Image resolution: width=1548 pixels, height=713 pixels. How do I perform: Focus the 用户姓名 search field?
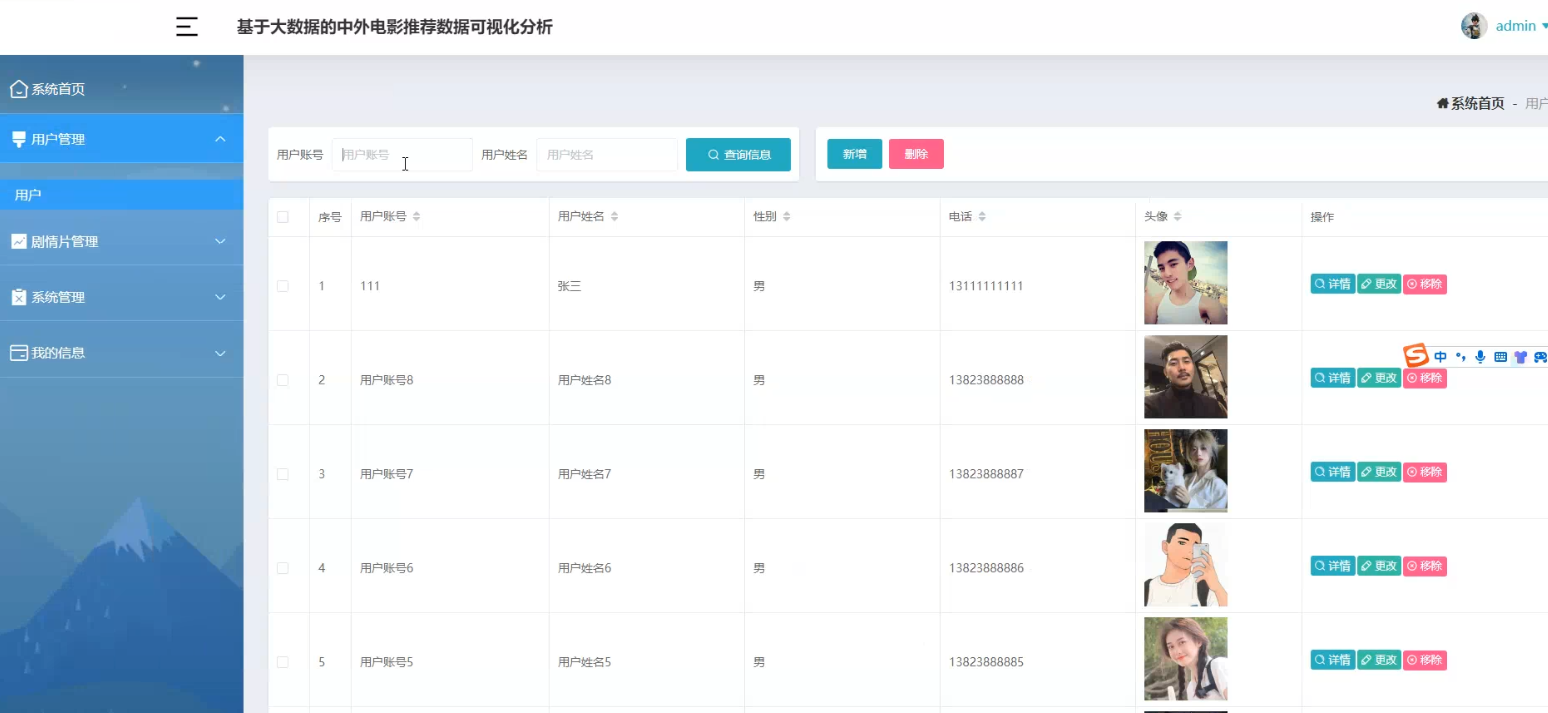607,155
